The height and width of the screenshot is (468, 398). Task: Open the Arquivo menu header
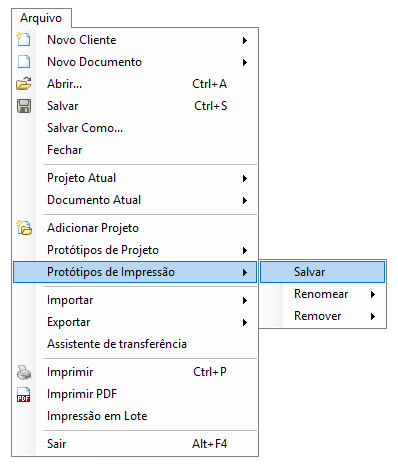[41, 18]
